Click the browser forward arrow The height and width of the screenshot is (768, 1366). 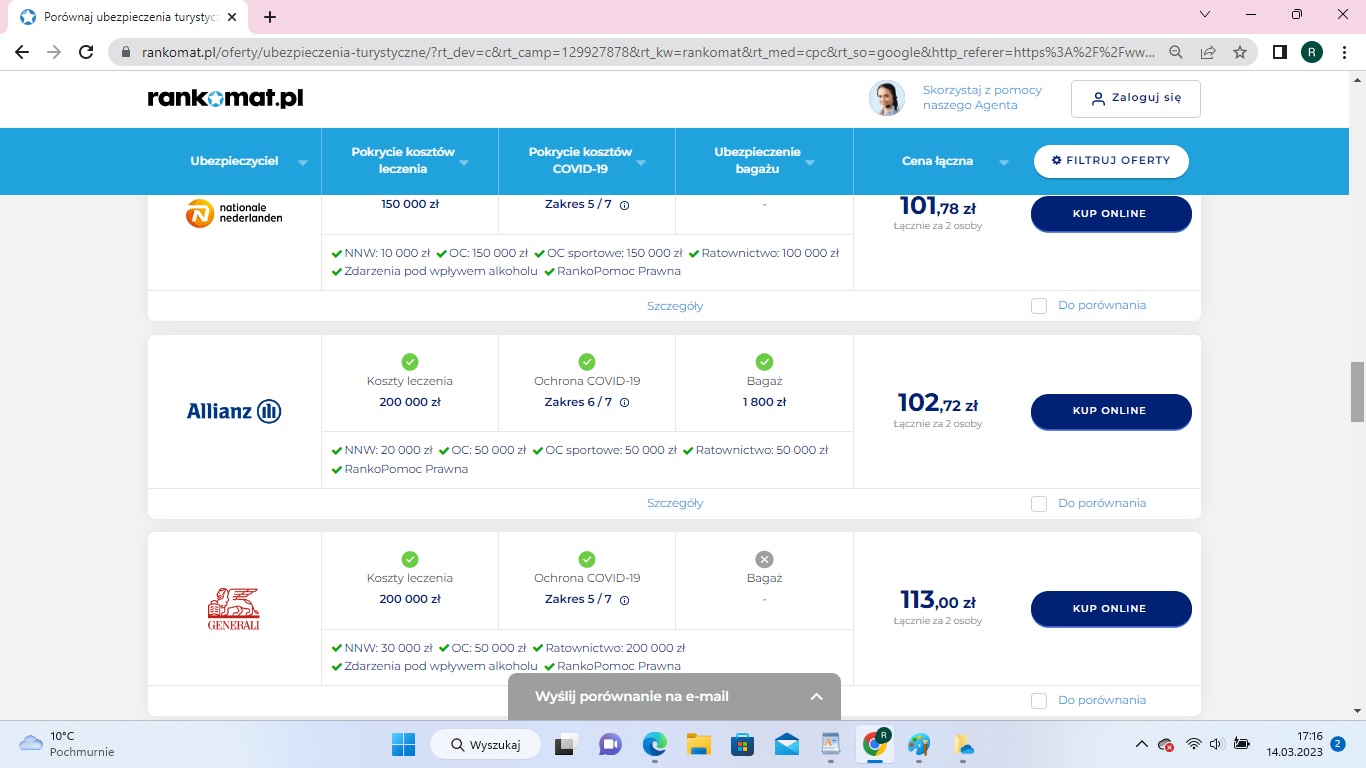[x=54, y=52]
